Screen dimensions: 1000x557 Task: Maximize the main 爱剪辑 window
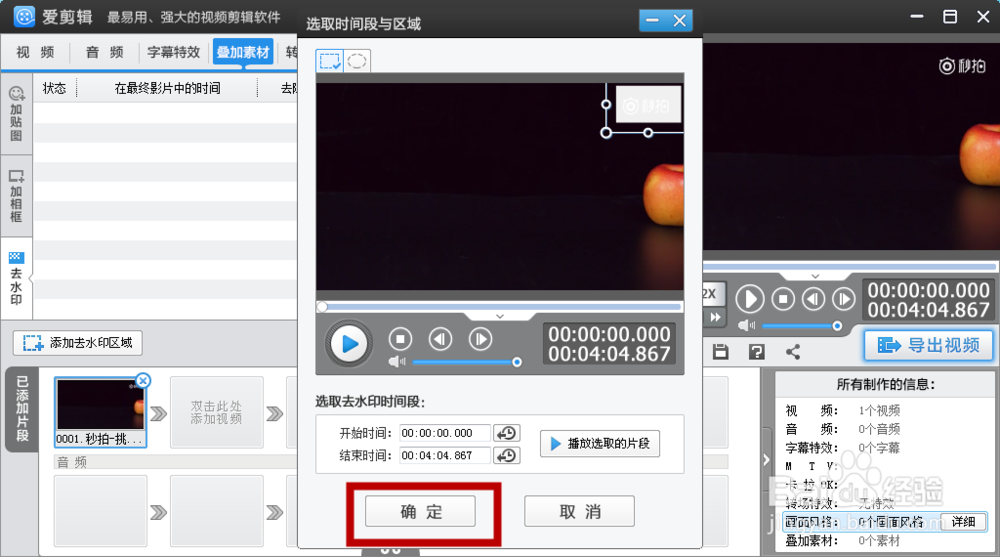[950, 17]
